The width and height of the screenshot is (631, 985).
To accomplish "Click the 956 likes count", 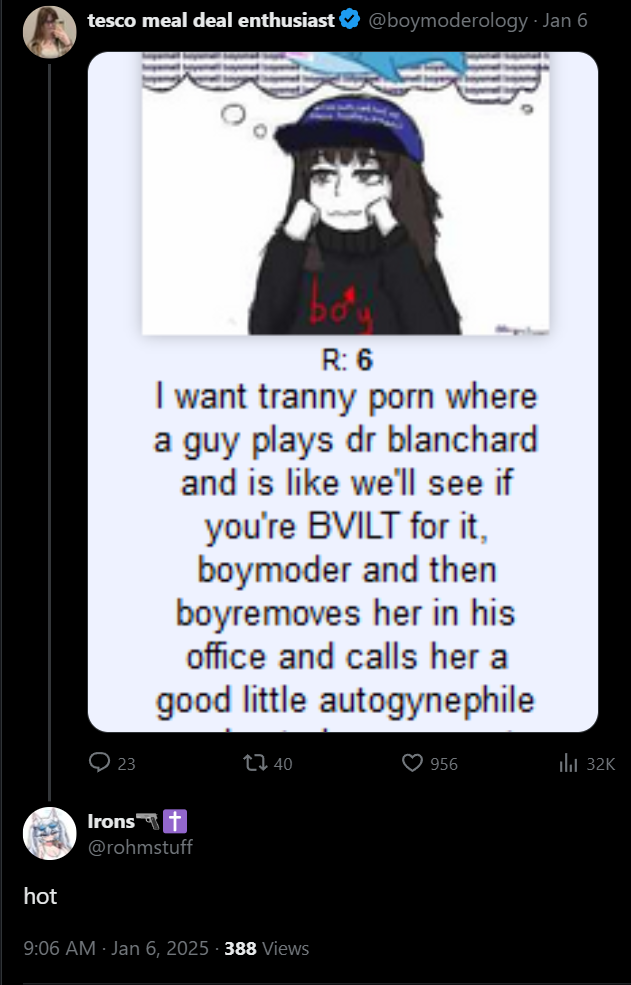I will click(x=444, y=764).
